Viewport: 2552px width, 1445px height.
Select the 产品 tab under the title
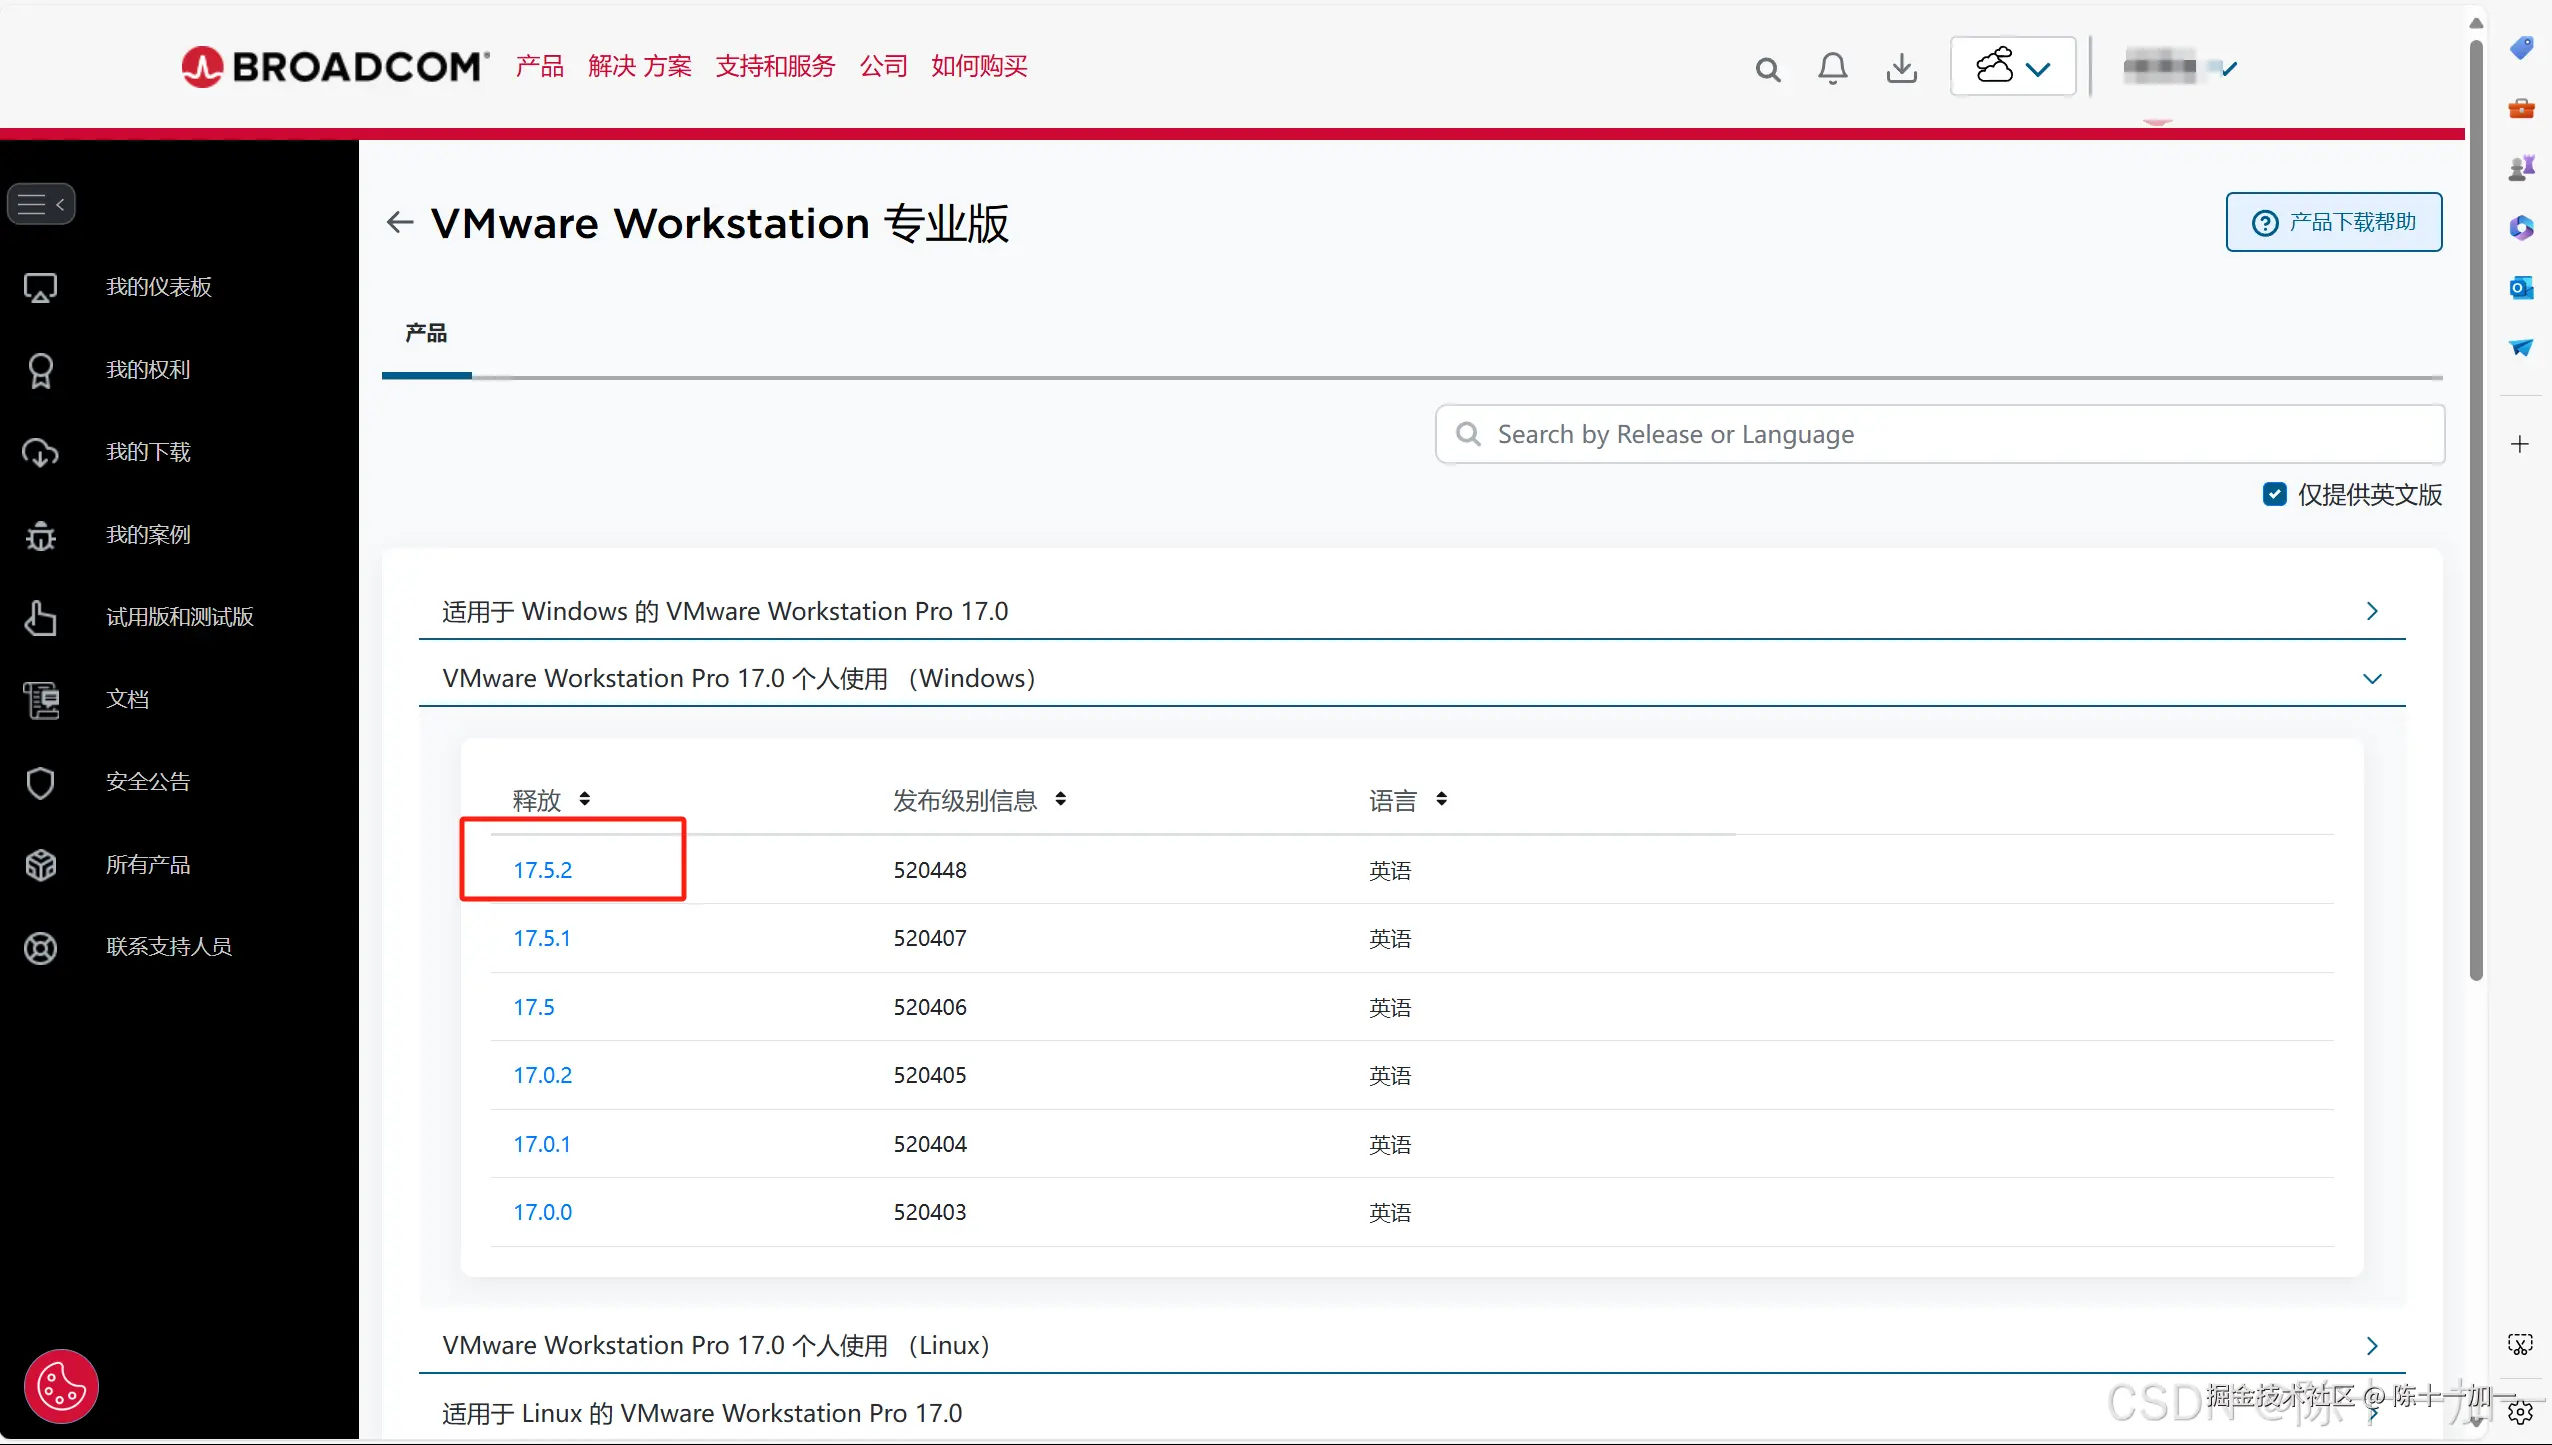point(426,333)
